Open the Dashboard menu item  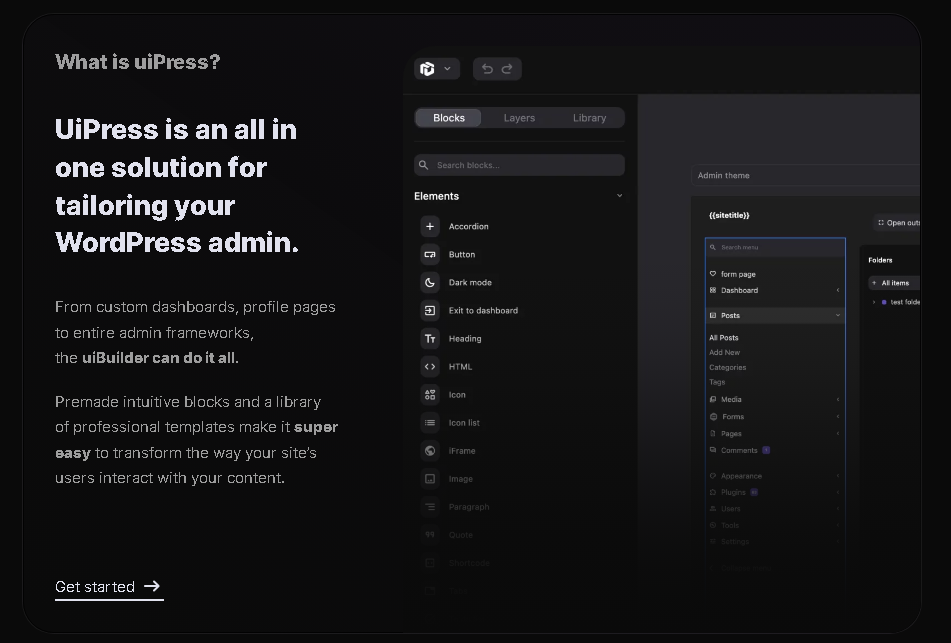(x=739, y=291)
